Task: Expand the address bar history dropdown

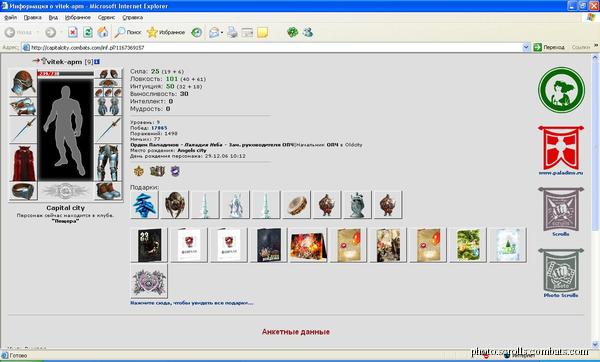Action: [x=526, y=47]
